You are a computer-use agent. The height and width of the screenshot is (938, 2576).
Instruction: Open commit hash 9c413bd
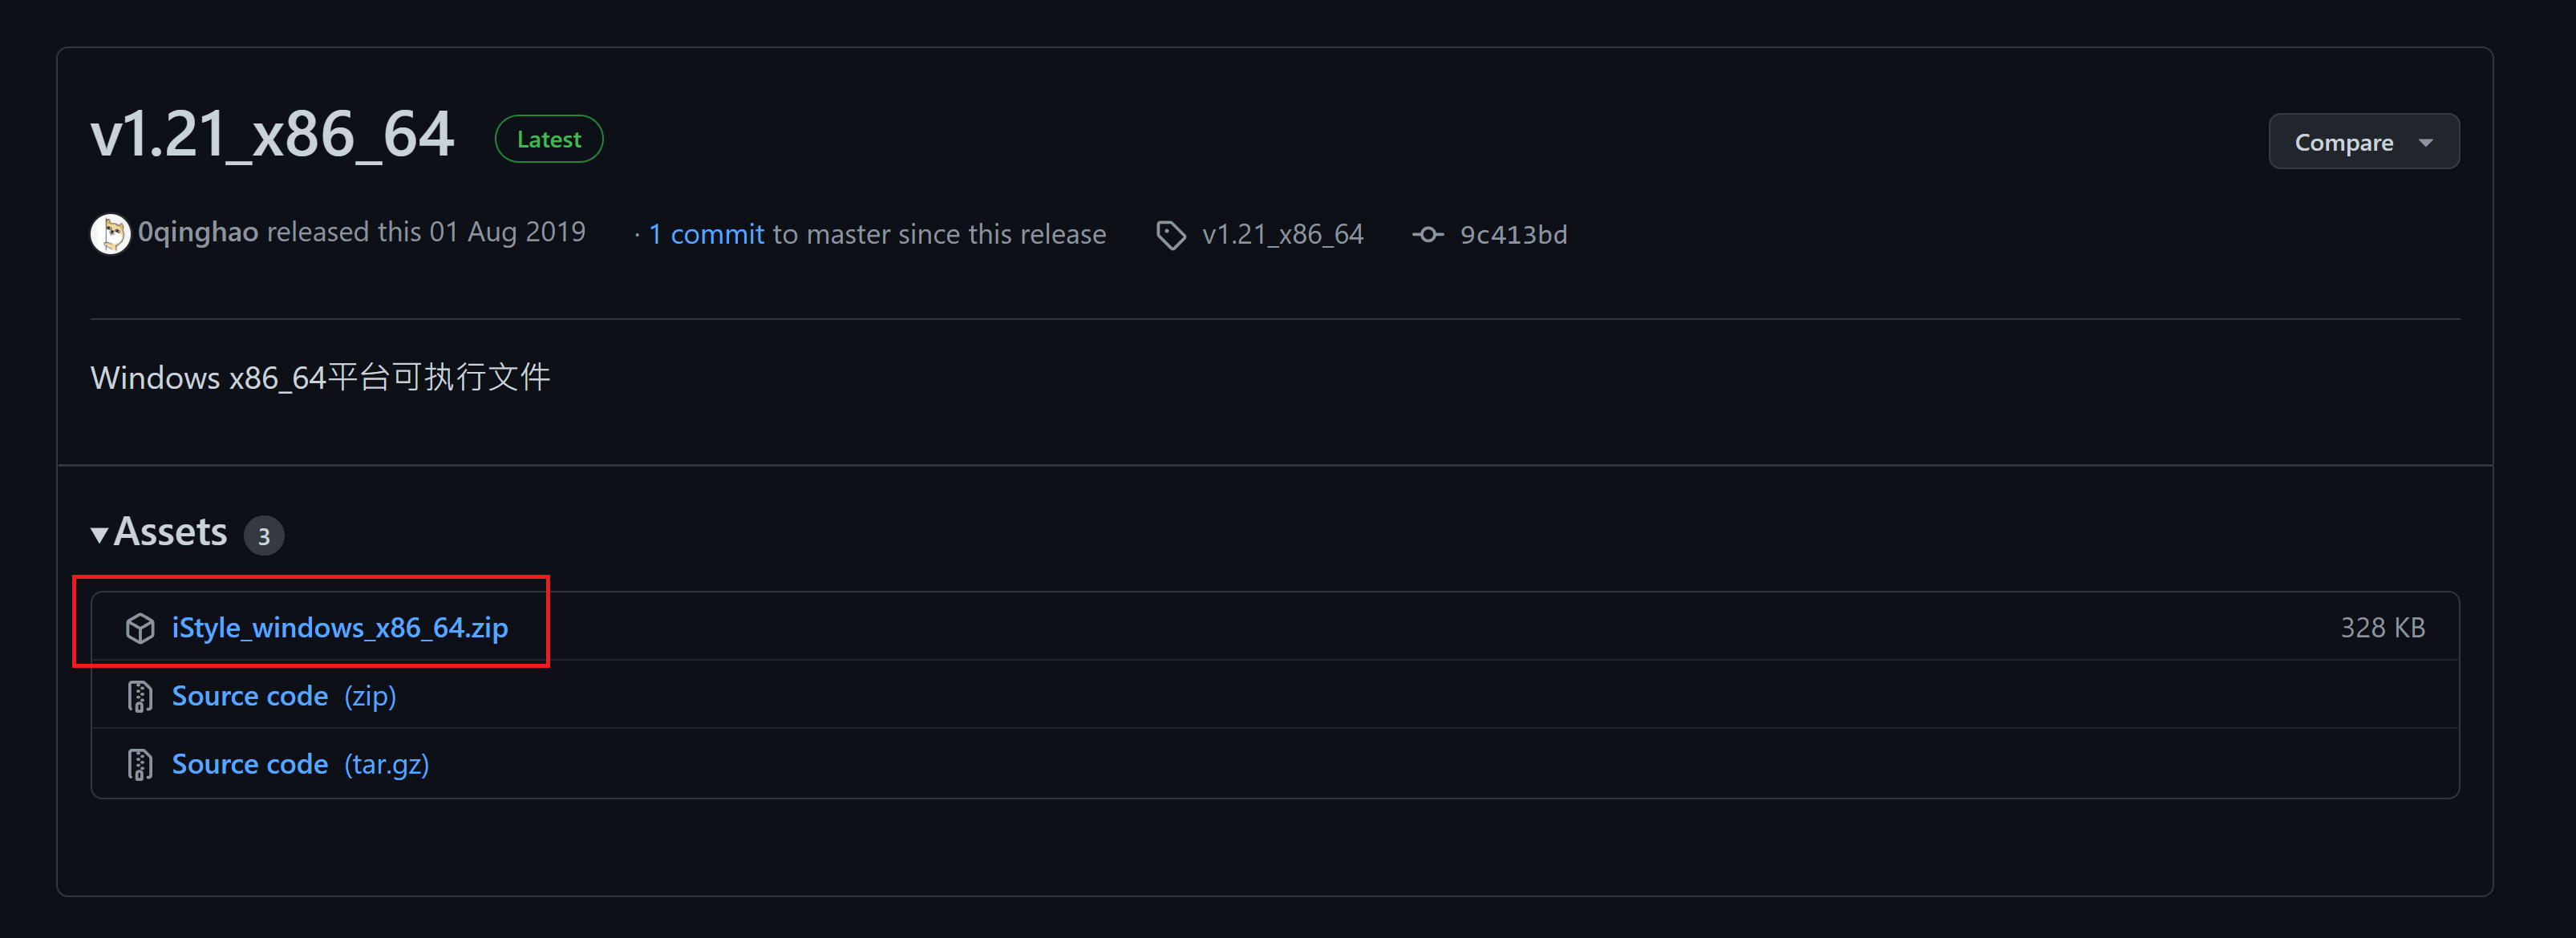[x=1513, y=234]
